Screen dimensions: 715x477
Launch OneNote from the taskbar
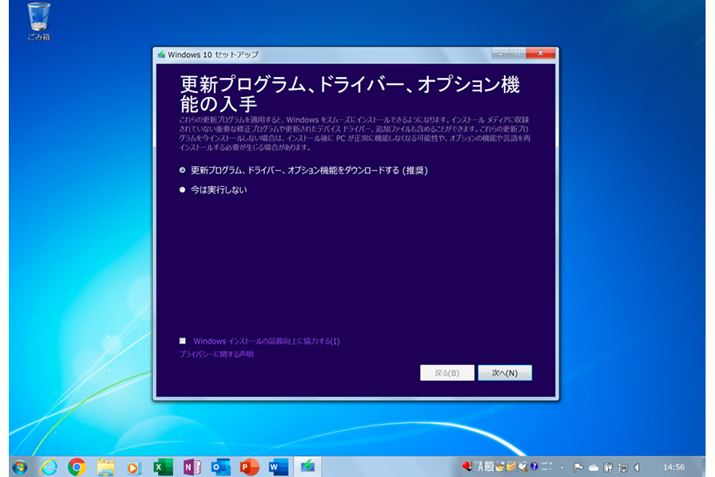[192, 467]
